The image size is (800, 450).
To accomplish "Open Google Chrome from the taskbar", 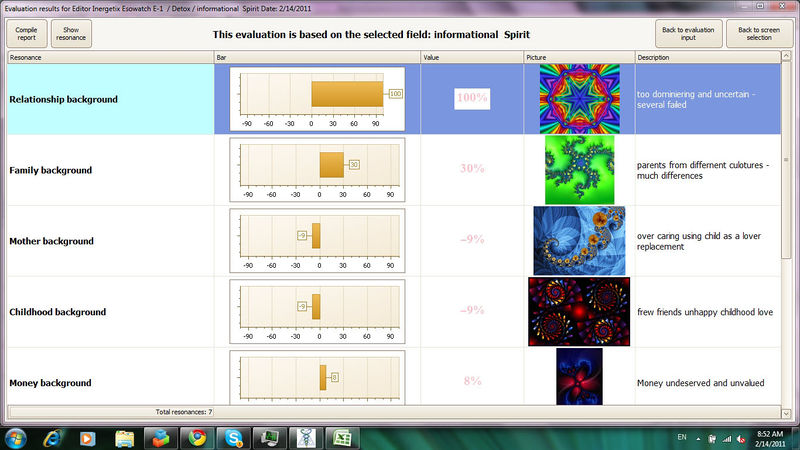I will point(198,437).
